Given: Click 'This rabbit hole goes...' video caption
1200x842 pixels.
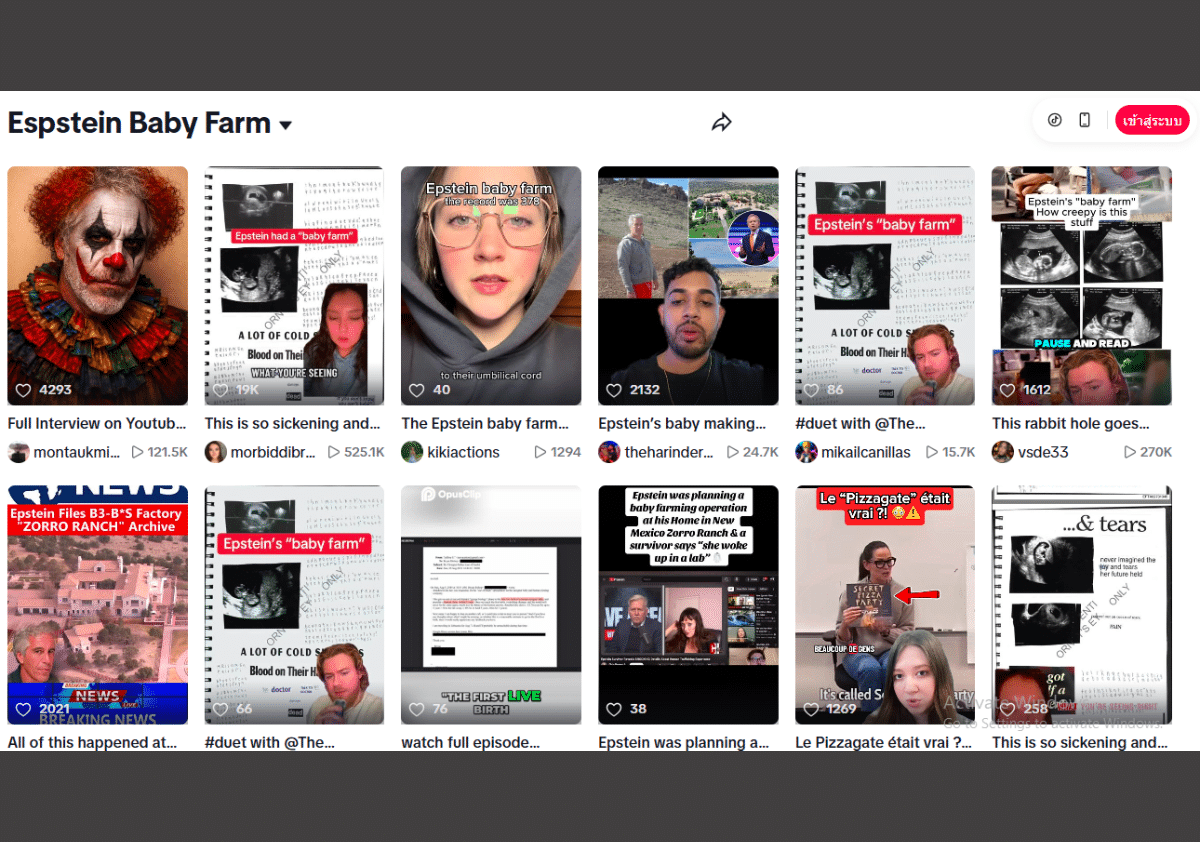Looking at the screenshot, I should tap(1070, 423).
